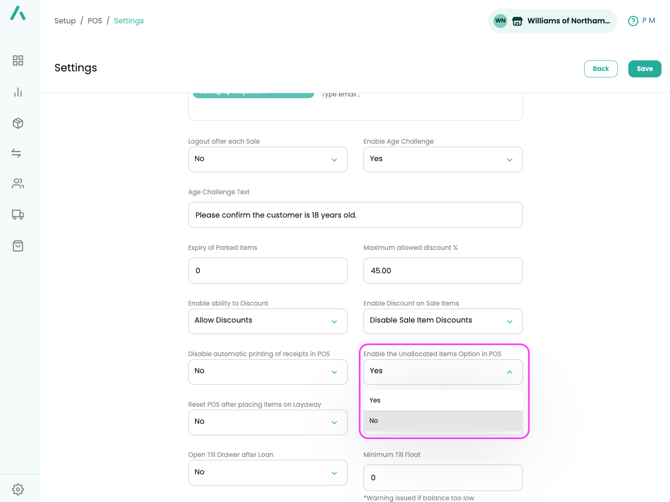Screen dimensions: 670x502
Task: Select 'No' in Unallocated Items dropdown list
Action: 442,421
